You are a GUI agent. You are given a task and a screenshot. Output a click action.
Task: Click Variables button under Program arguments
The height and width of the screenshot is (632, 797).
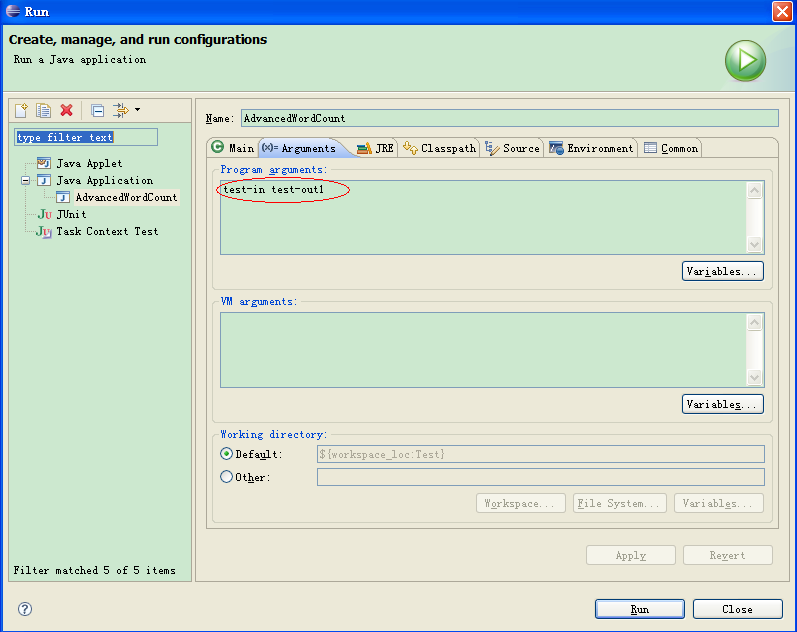pyautogui.click(x=722, y=271)
